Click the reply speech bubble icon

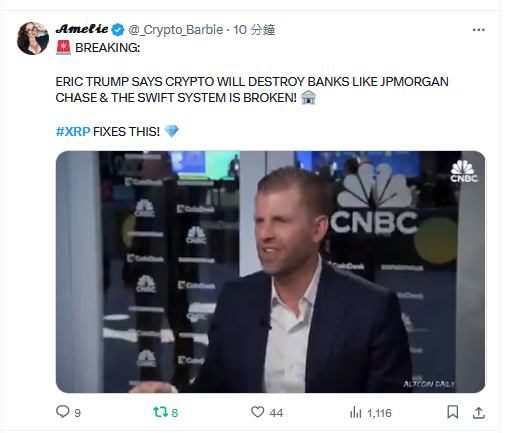pyautogui.click(x=62, y=412)
